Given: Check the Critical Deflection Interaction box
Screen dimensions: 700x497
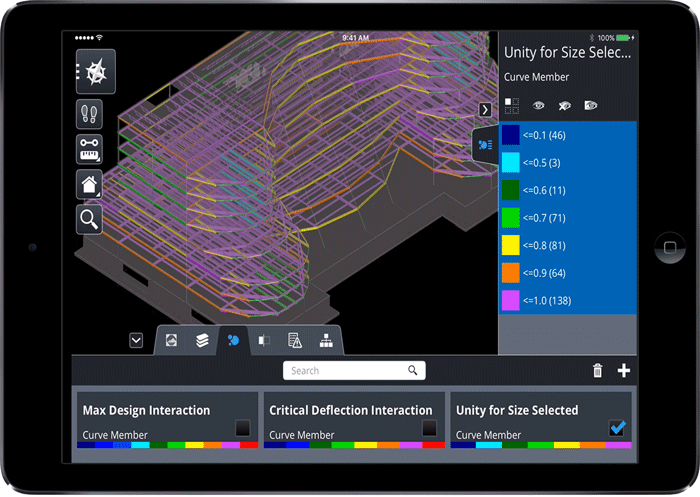Looking at the screenshot, I should [x=429, y=428].
